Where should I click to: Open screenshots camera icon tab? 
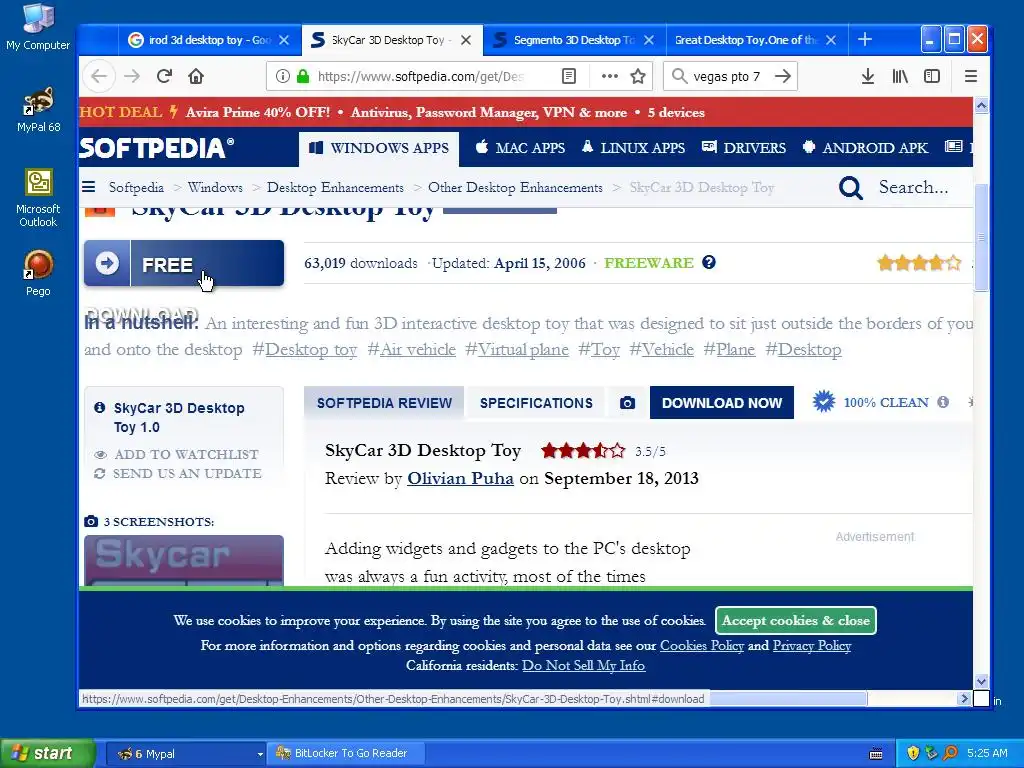(627, 403)
